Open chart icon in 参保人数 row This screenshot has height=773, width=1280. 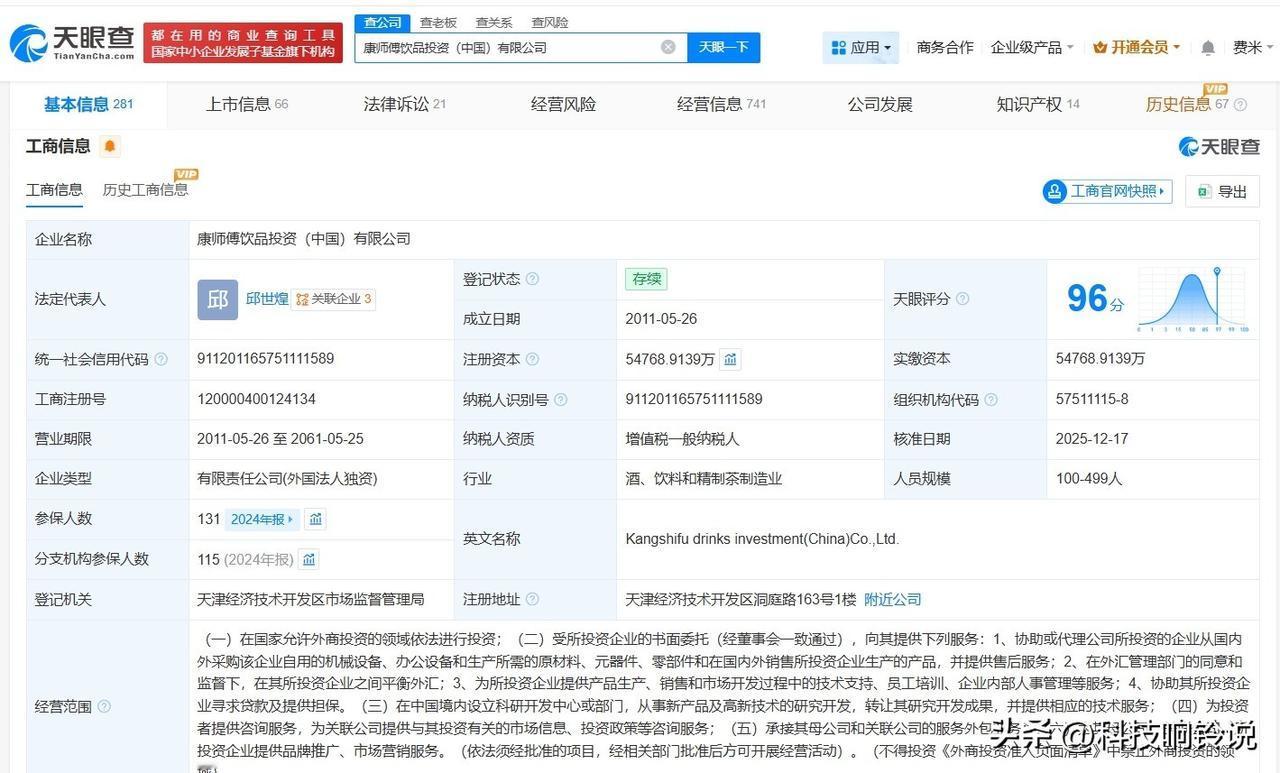tap(316, 519)
